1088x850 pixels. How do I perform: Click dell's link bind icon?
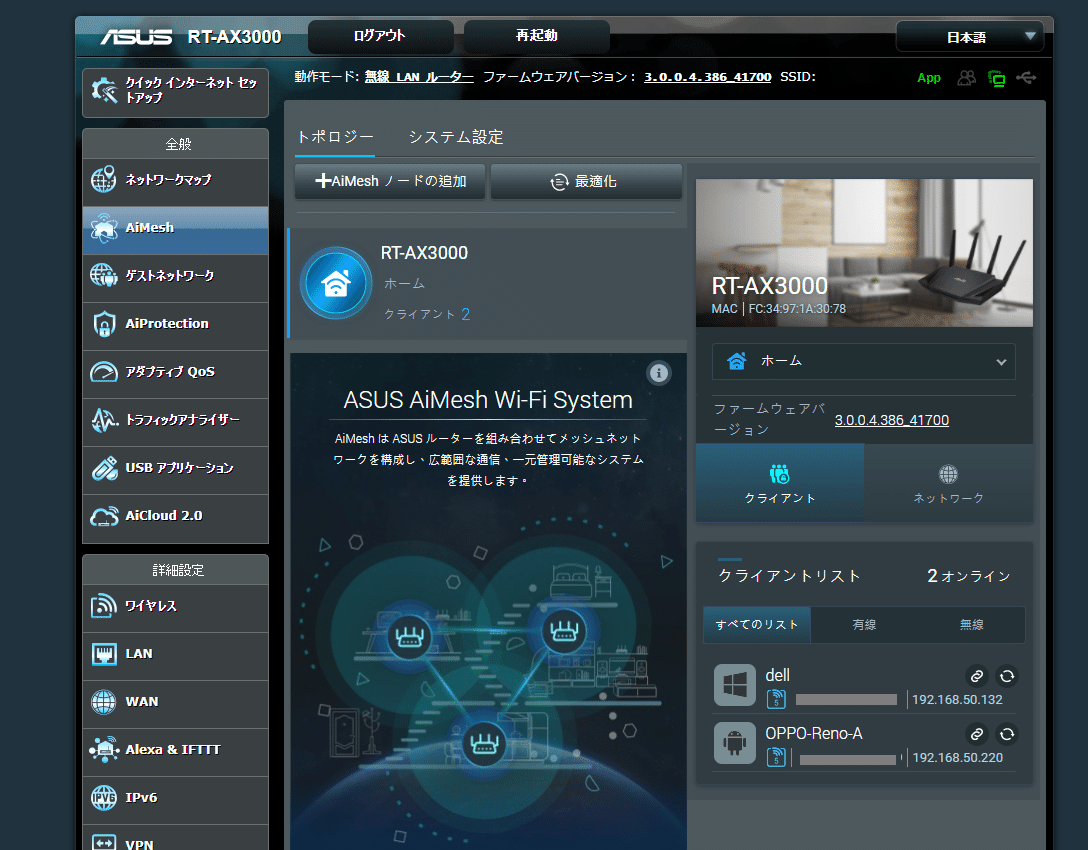976,676
